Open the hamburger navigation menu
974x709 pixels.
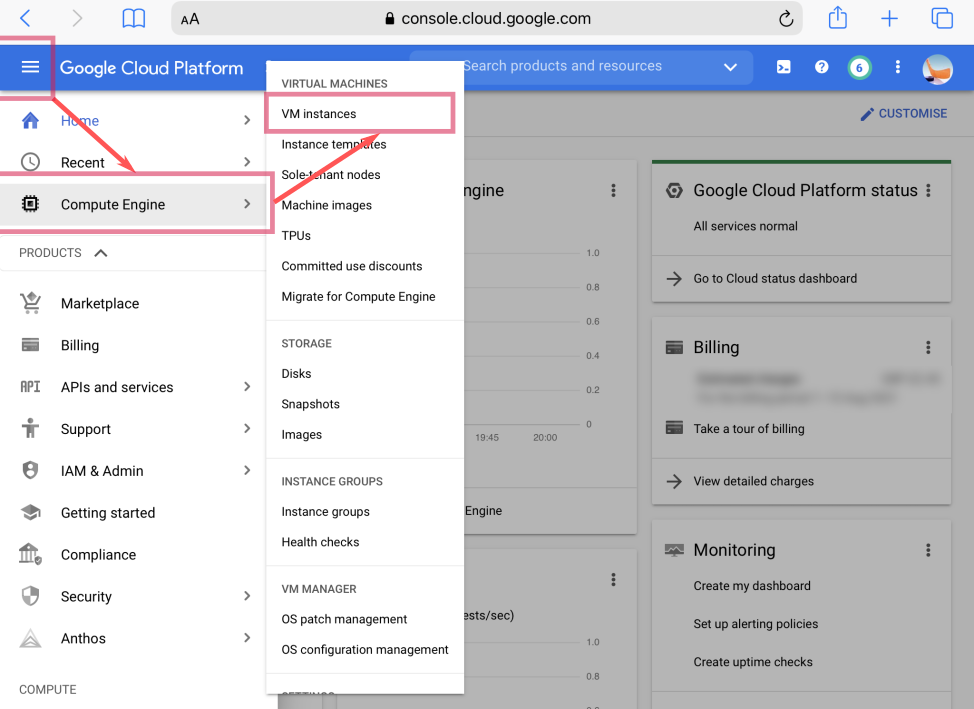(x=30, y=67)
